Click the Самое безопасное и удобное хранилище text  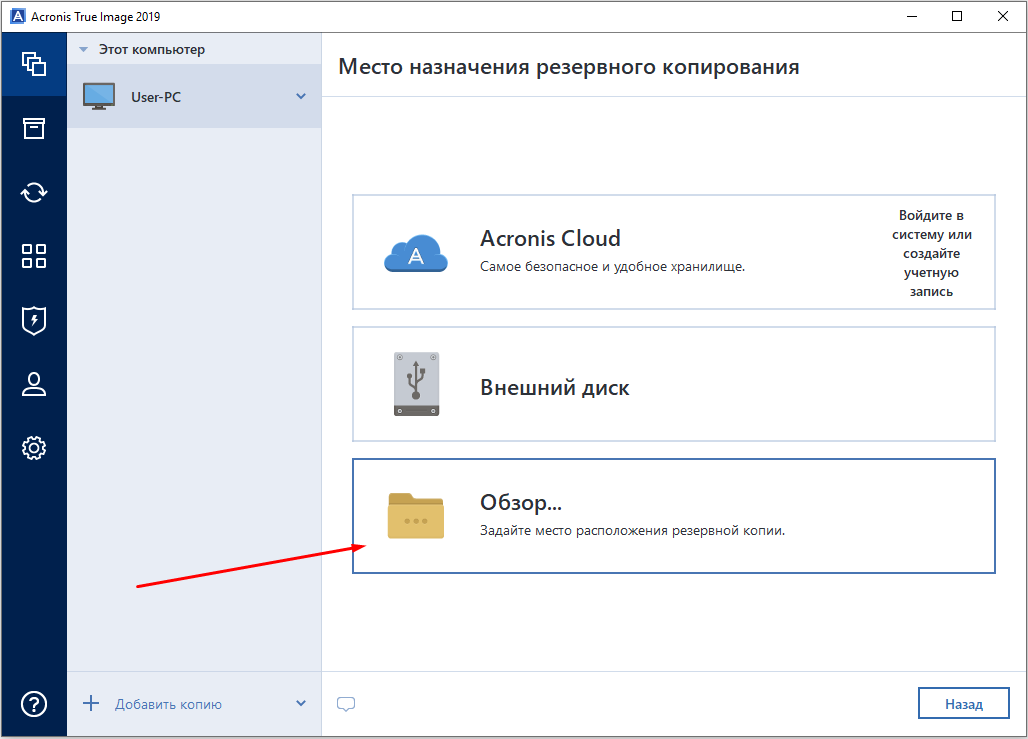612,267
